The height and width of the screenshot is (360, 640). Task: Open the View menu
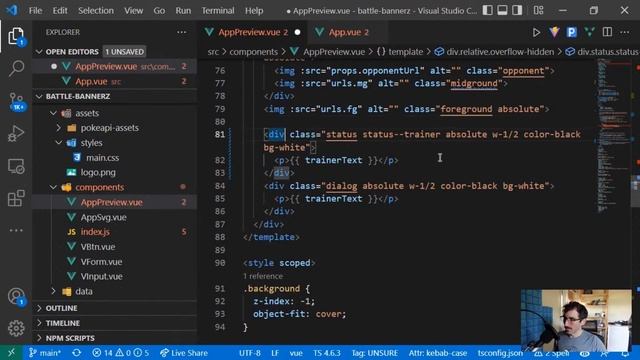tap(133, 10)
